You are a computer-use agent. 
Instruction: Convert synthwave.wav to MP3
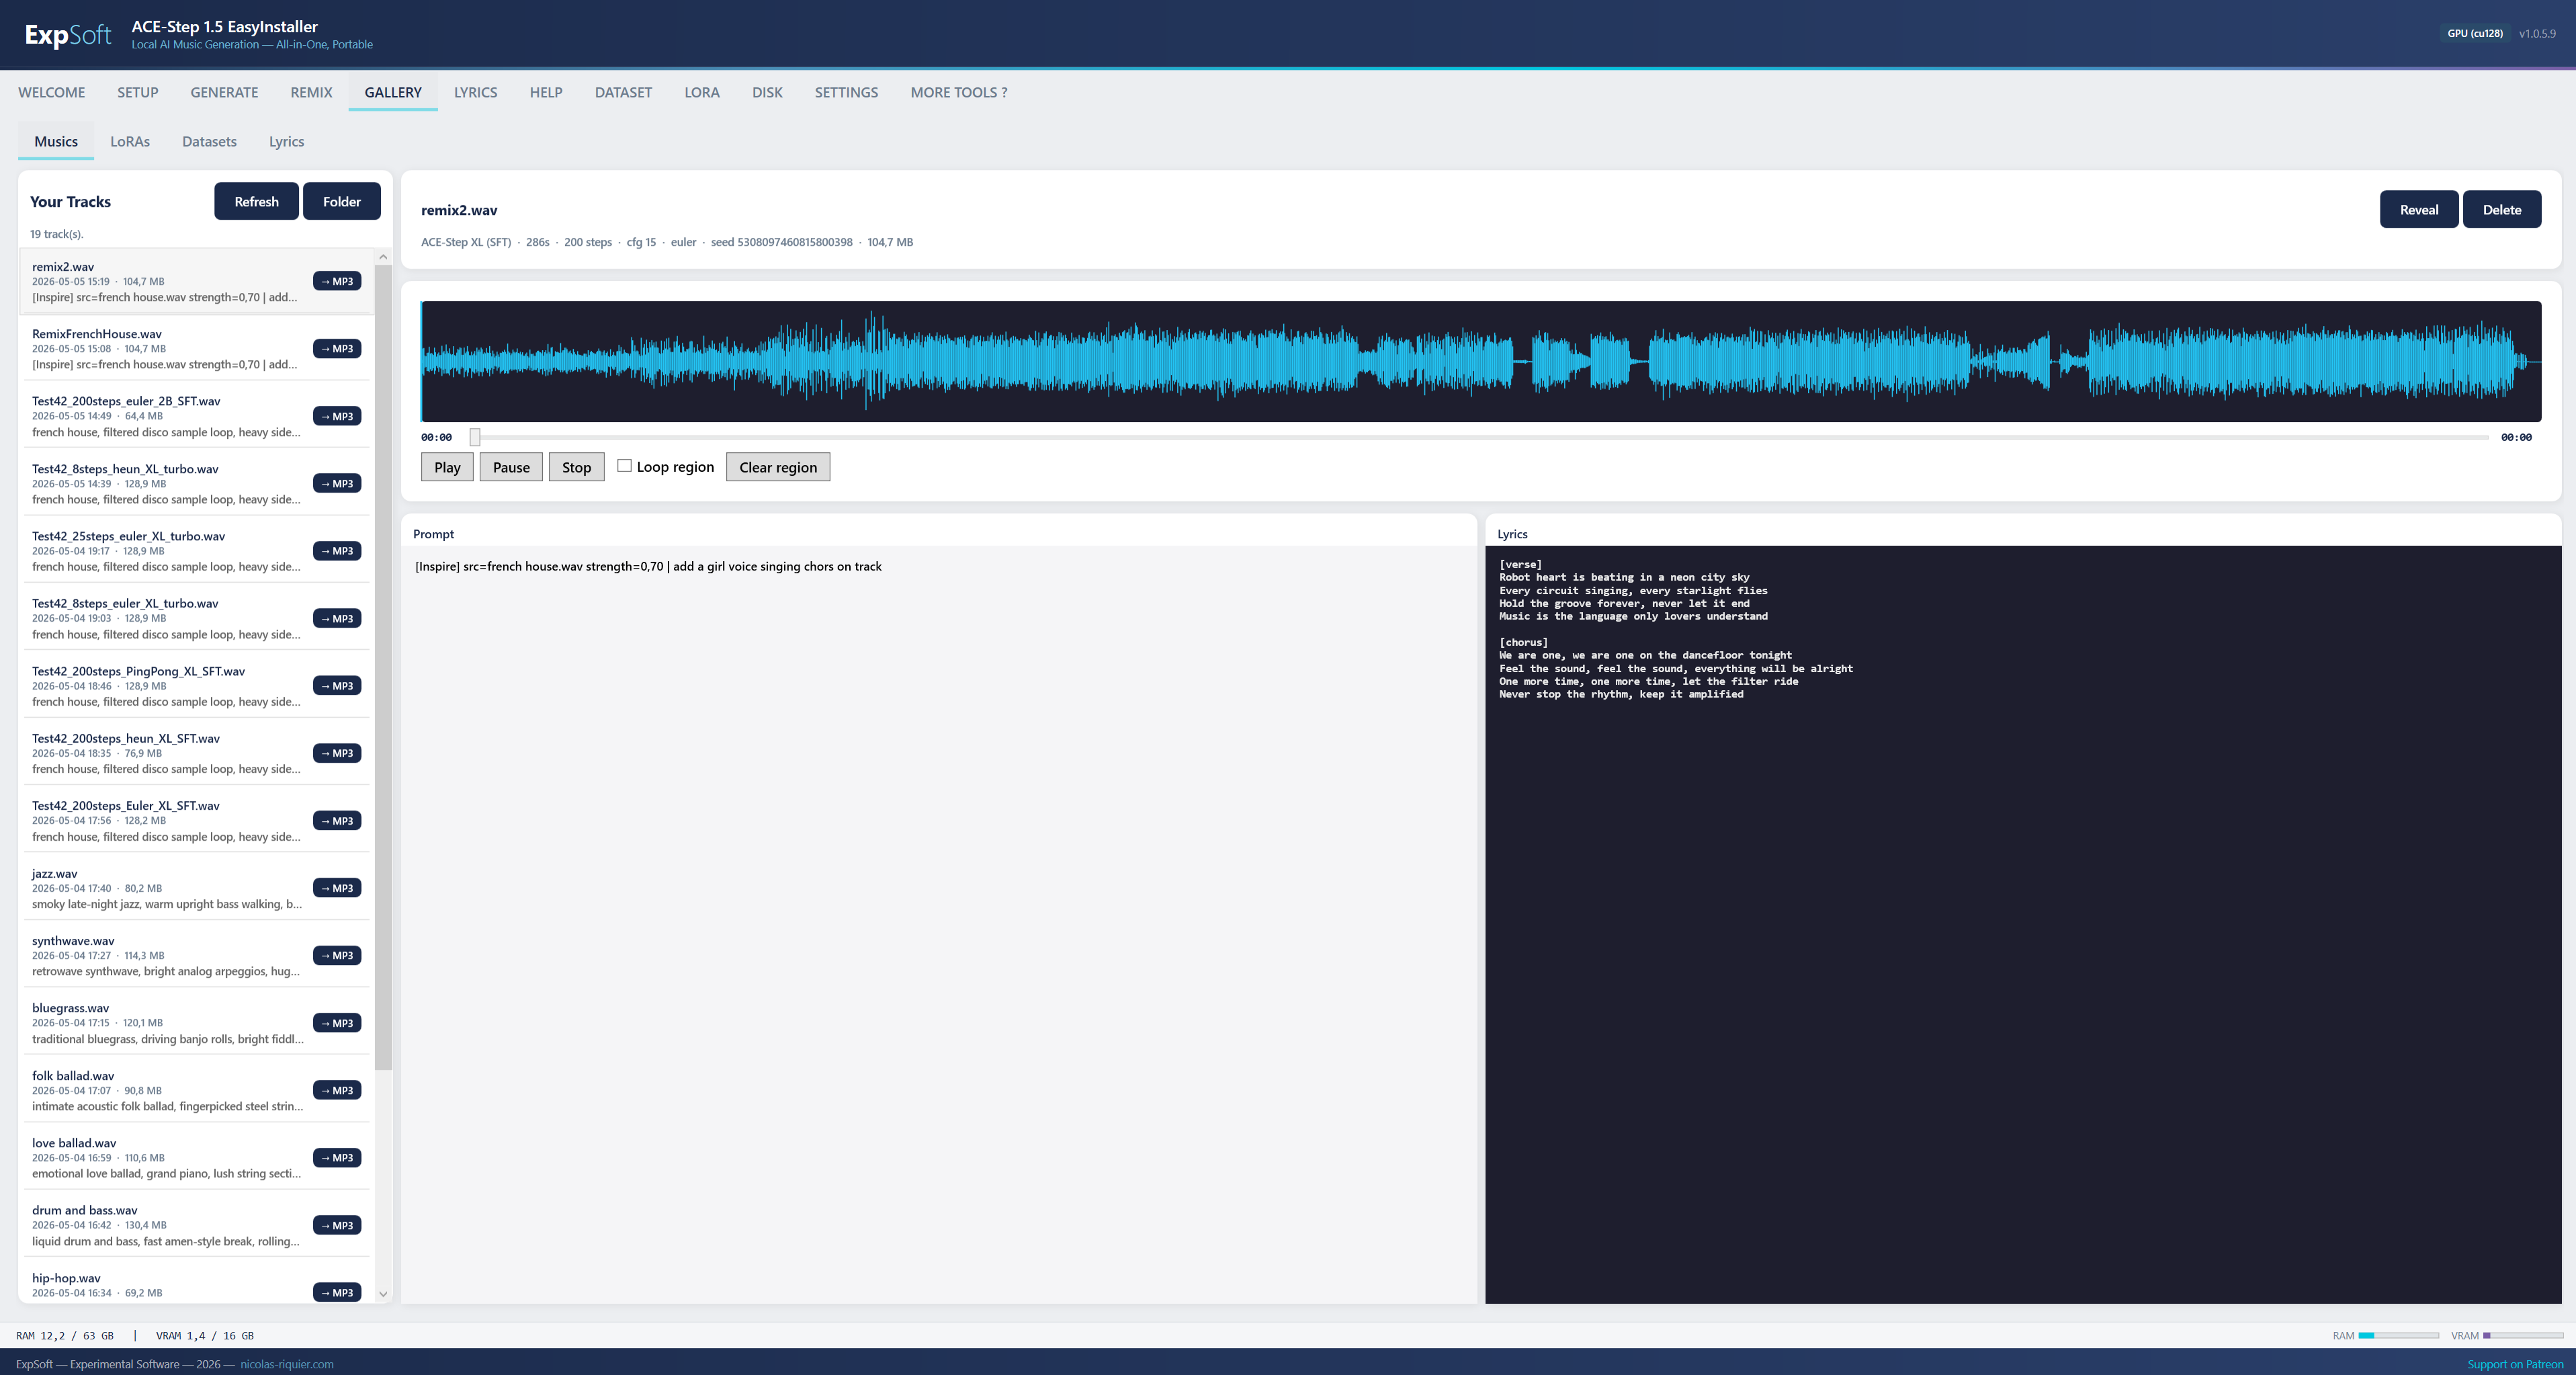tap(337, 955)
